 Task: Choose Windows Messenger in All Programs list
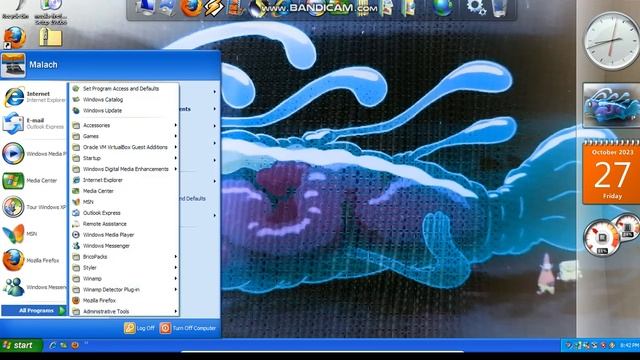(x=124, y=246)
